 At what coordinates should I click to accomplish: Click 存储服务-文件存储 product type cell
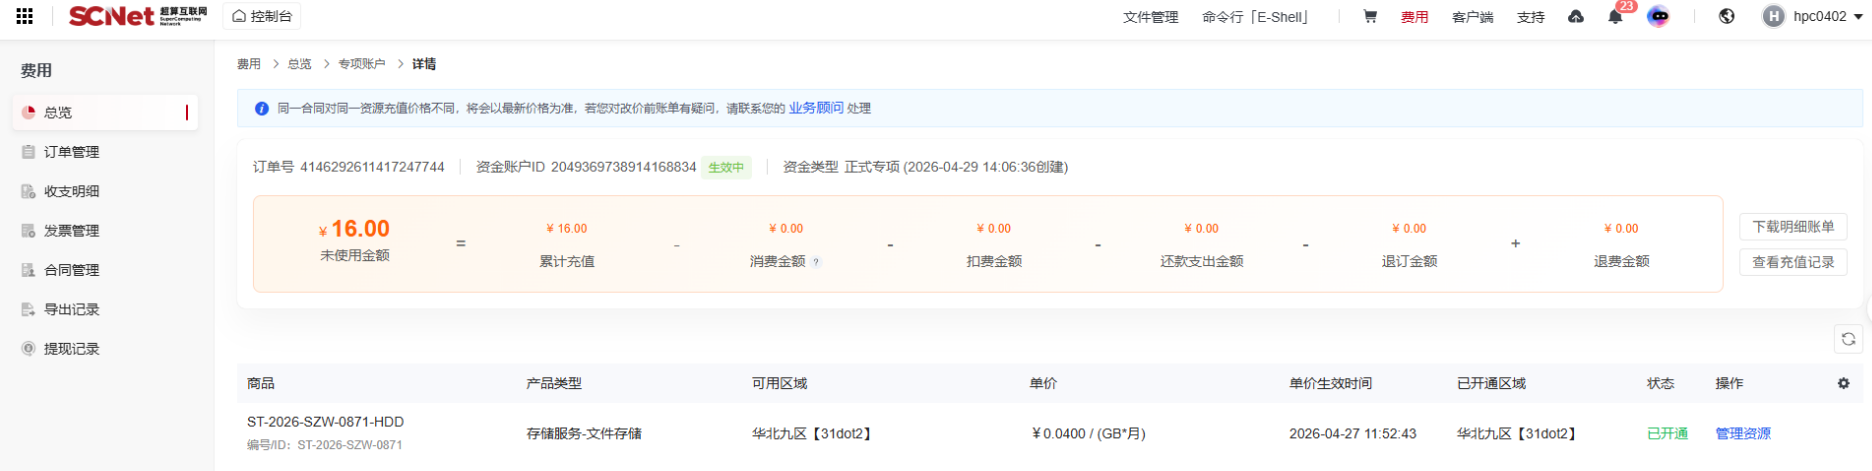click(584, 433)
